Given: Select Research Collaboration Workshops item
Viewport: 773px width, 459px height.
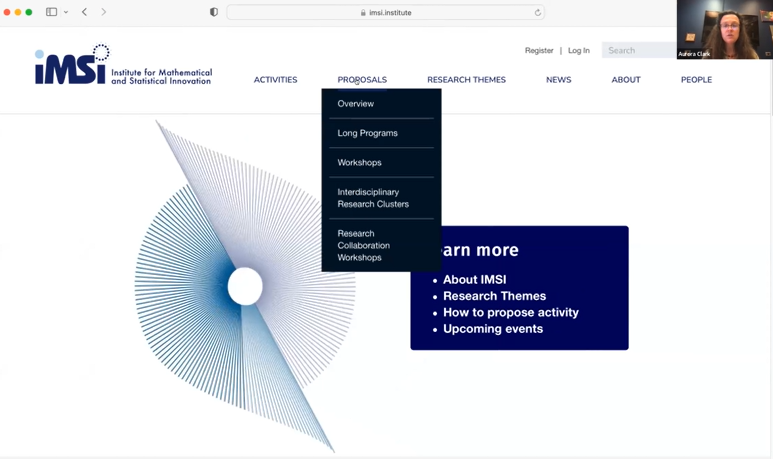Looking at the screenshot, I should pos(364,245).
